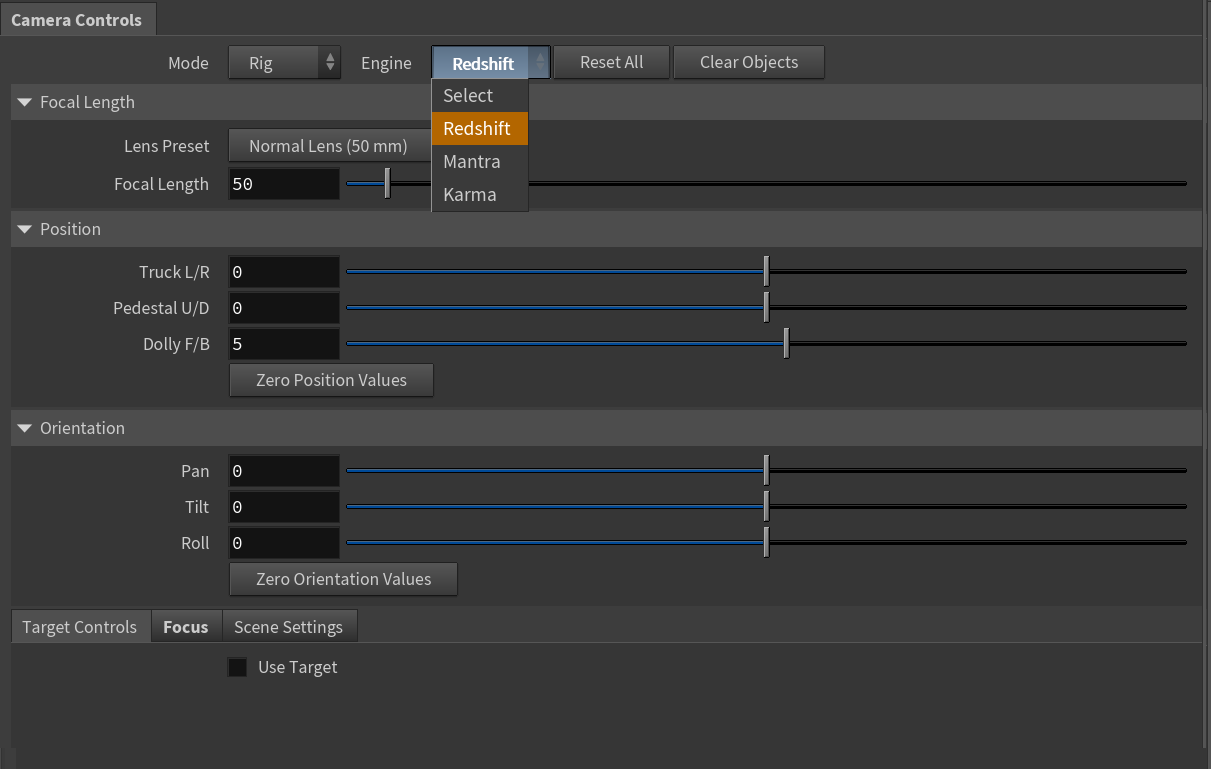Click the Truck L/R value field
This screenshot has width=1211, height=769.
point(284,272)
